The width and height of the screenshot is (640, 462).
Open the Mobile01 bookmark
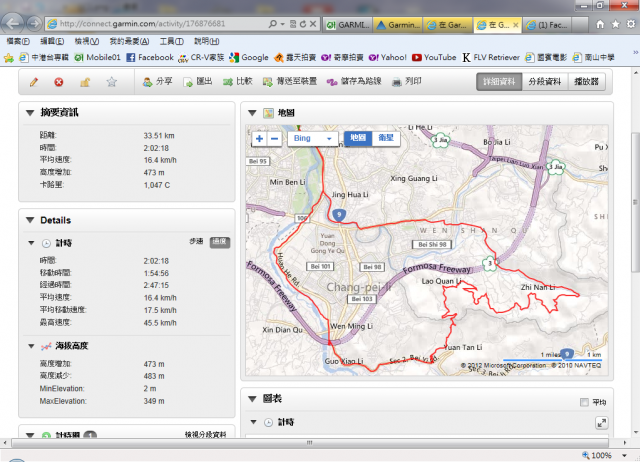coord(98,58)
